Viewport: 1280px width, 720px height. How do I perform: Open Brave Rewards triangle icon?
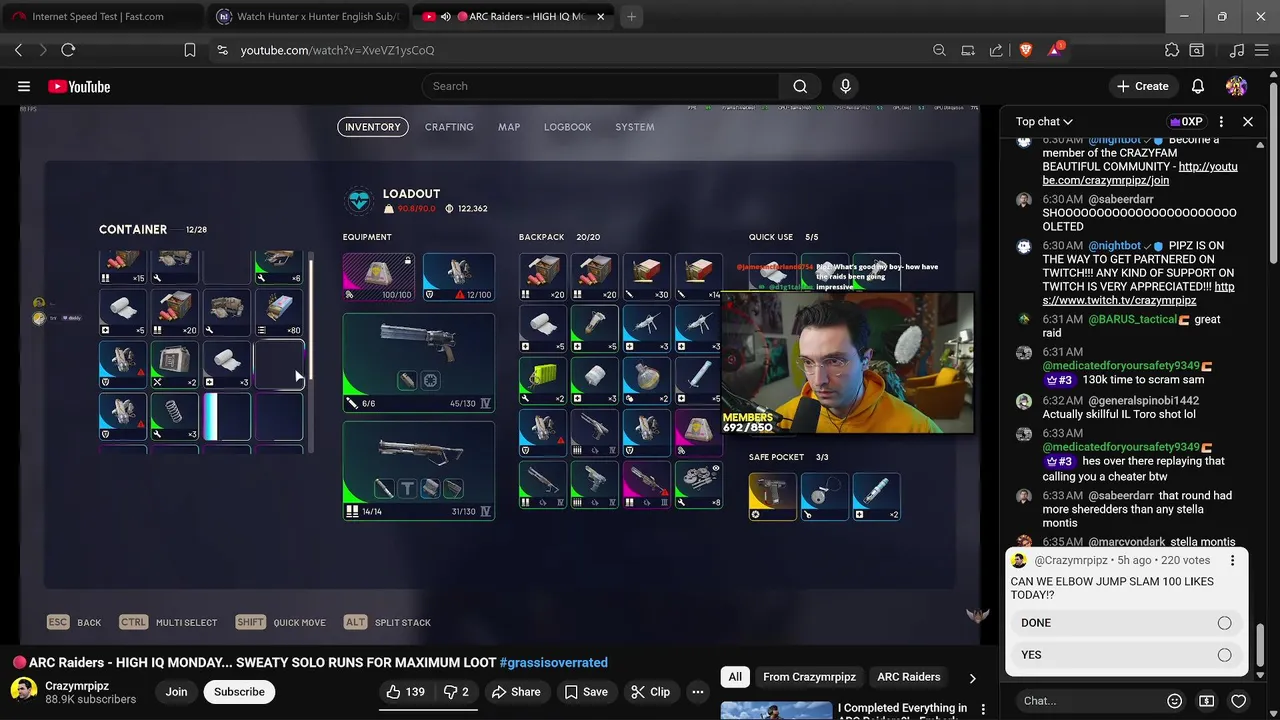(x=1054, y=50)
